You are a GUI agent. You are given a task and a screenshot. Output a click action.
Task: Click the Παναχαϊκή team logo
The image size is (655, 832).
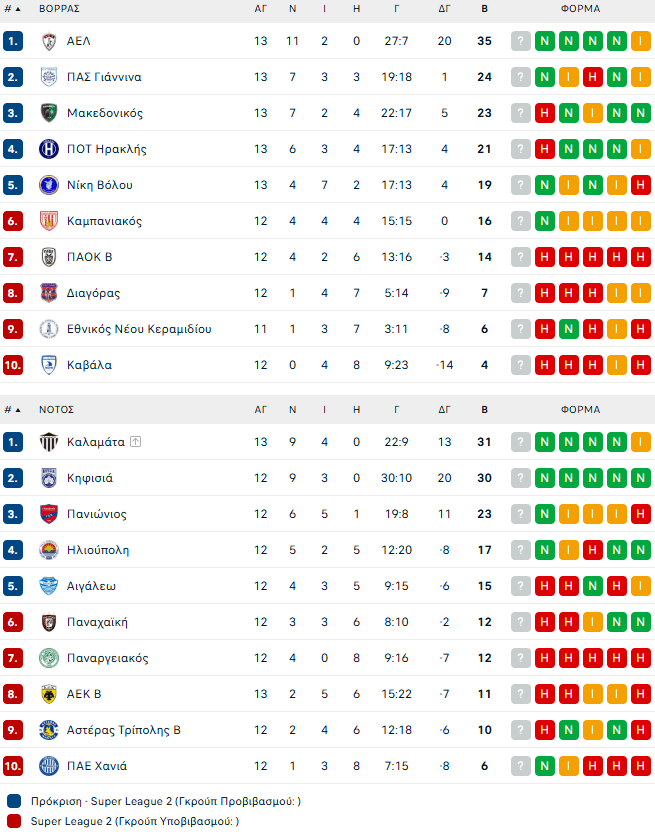point(49,622)
